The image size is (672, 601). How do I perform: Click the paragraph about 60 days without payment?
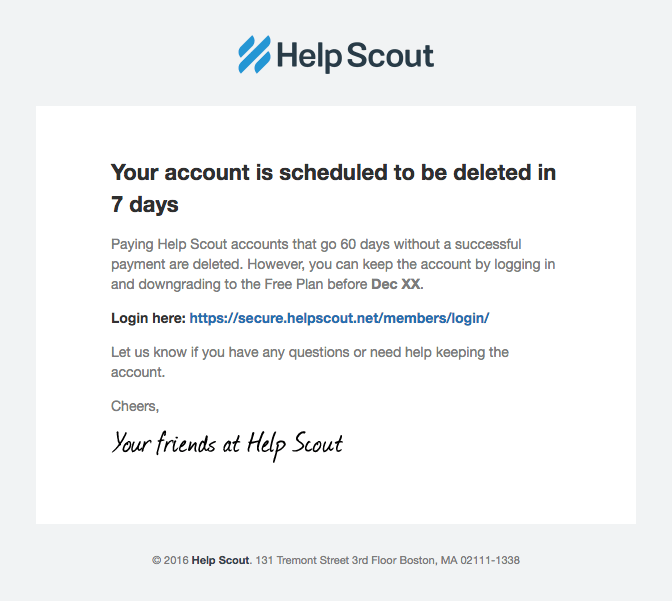(333, 264)
